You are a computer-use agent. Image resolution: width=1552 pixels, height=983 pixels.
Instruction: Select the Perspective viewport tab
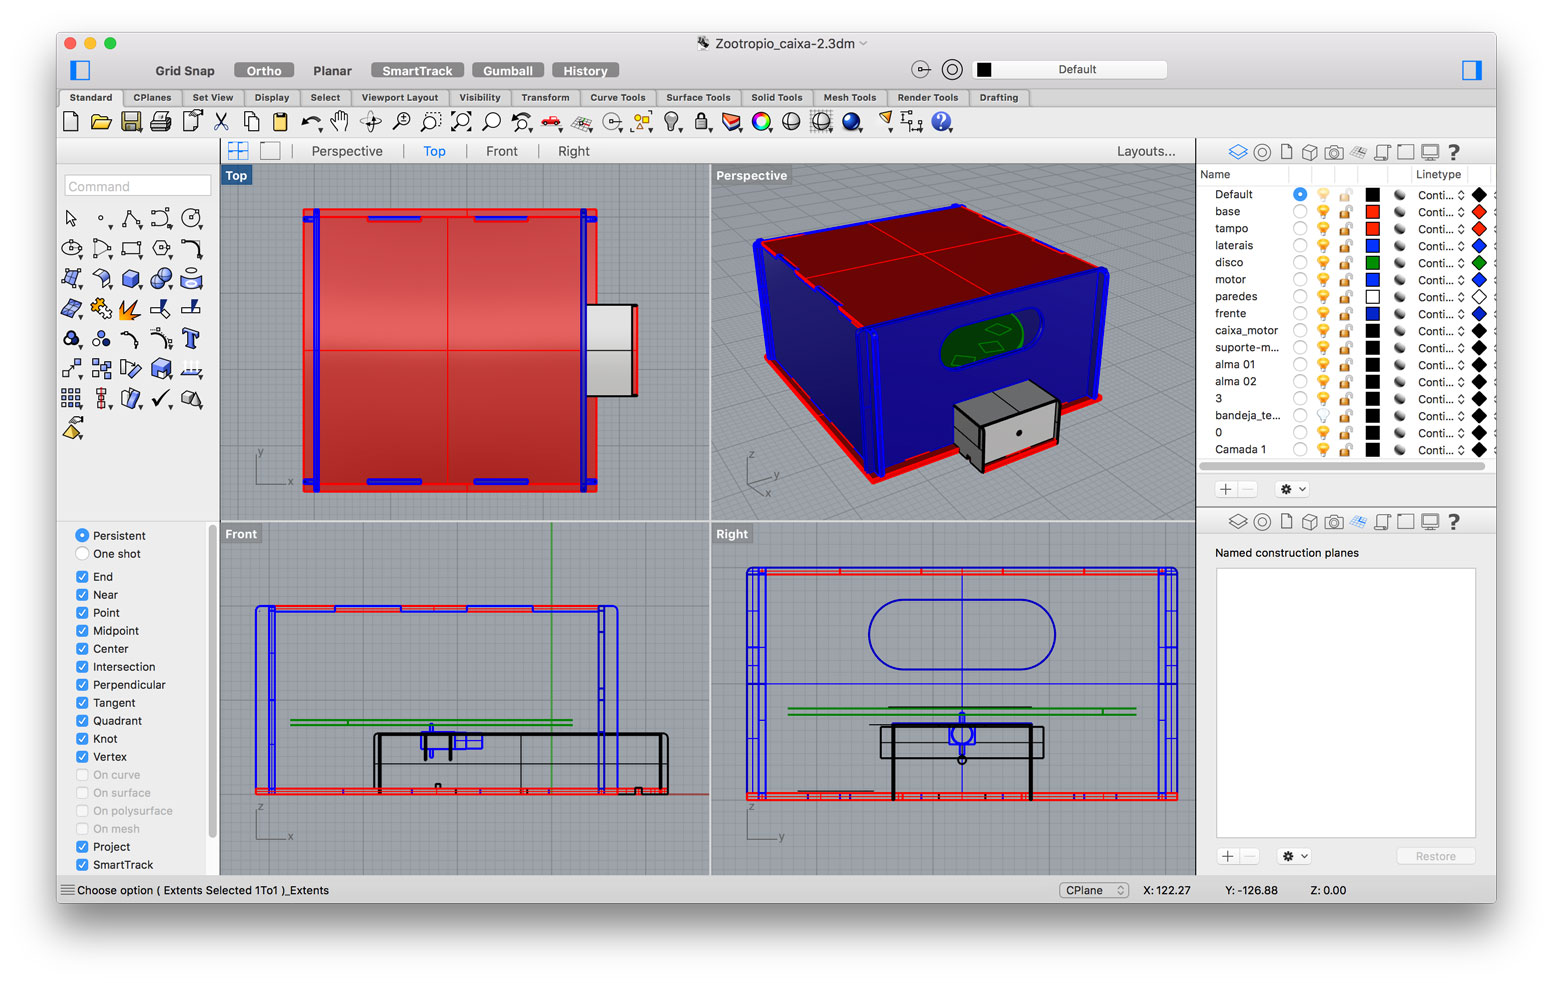347,151
